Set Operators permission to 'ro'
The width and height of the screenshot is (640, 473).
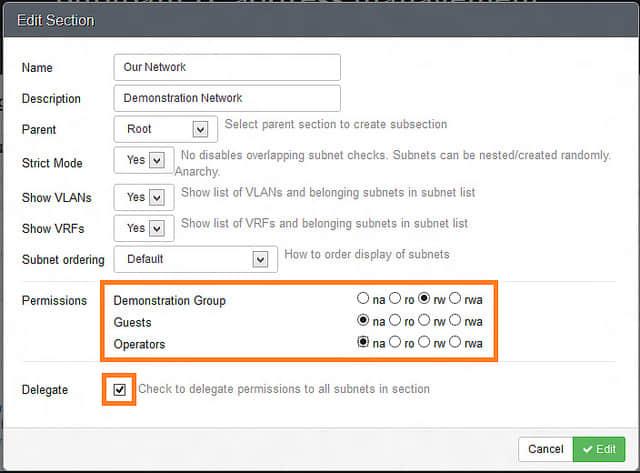[394, 343]
